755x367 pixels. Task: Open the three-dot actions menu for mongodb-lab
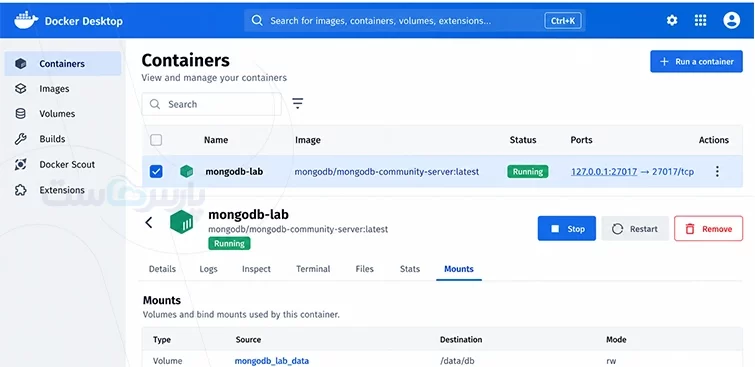[717, 171]
